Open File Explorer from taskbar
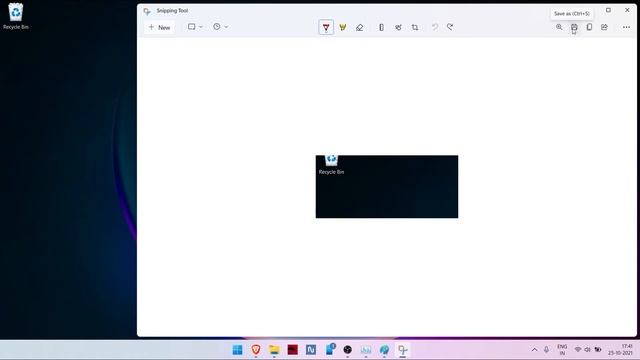640x360 pixels. click(x=274, y=350)
